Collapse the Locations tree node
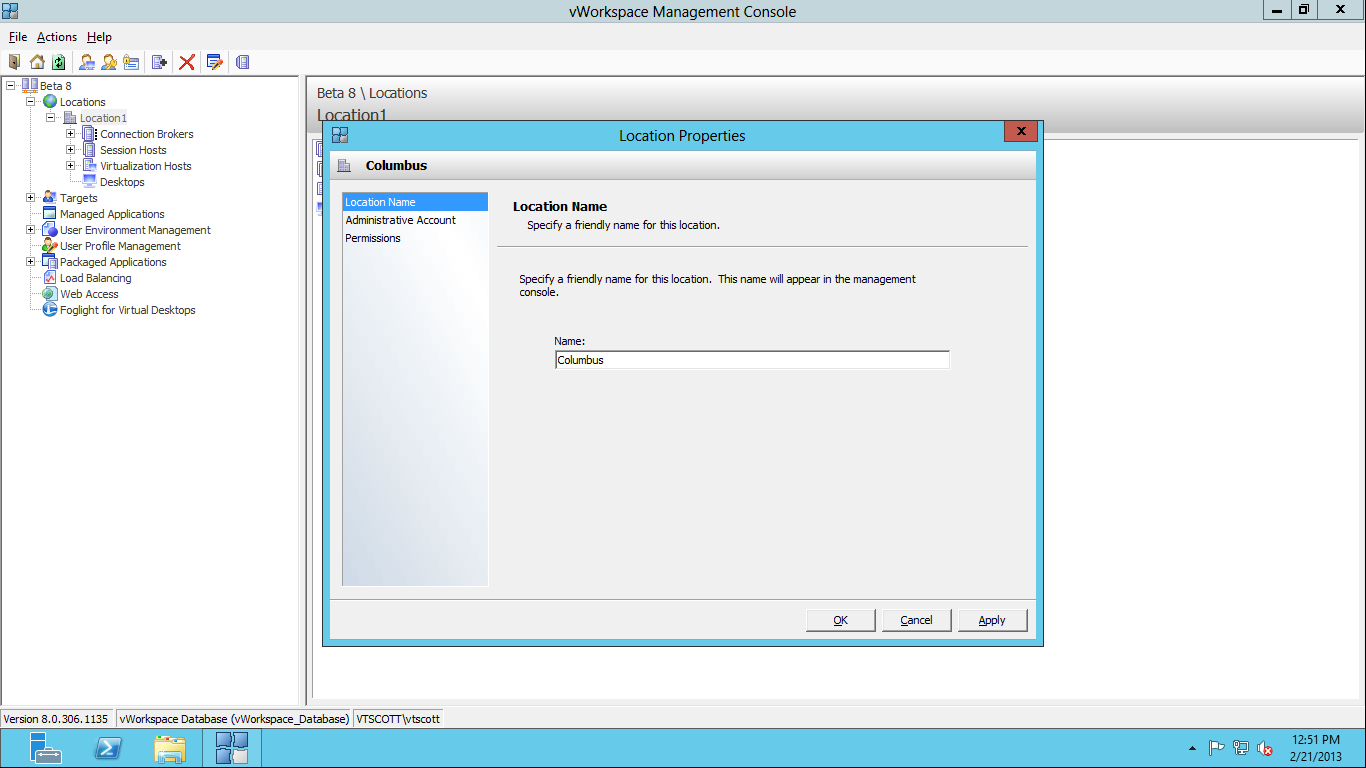The image size is (1366, 768). [30, 102]
